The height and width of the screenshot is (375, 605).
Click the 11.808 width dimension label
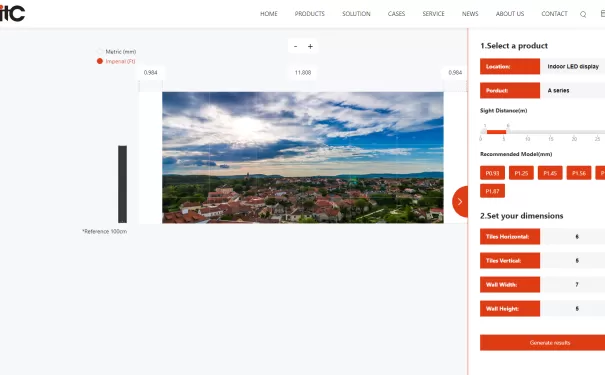pyautogui.click(x=303, y=73)
